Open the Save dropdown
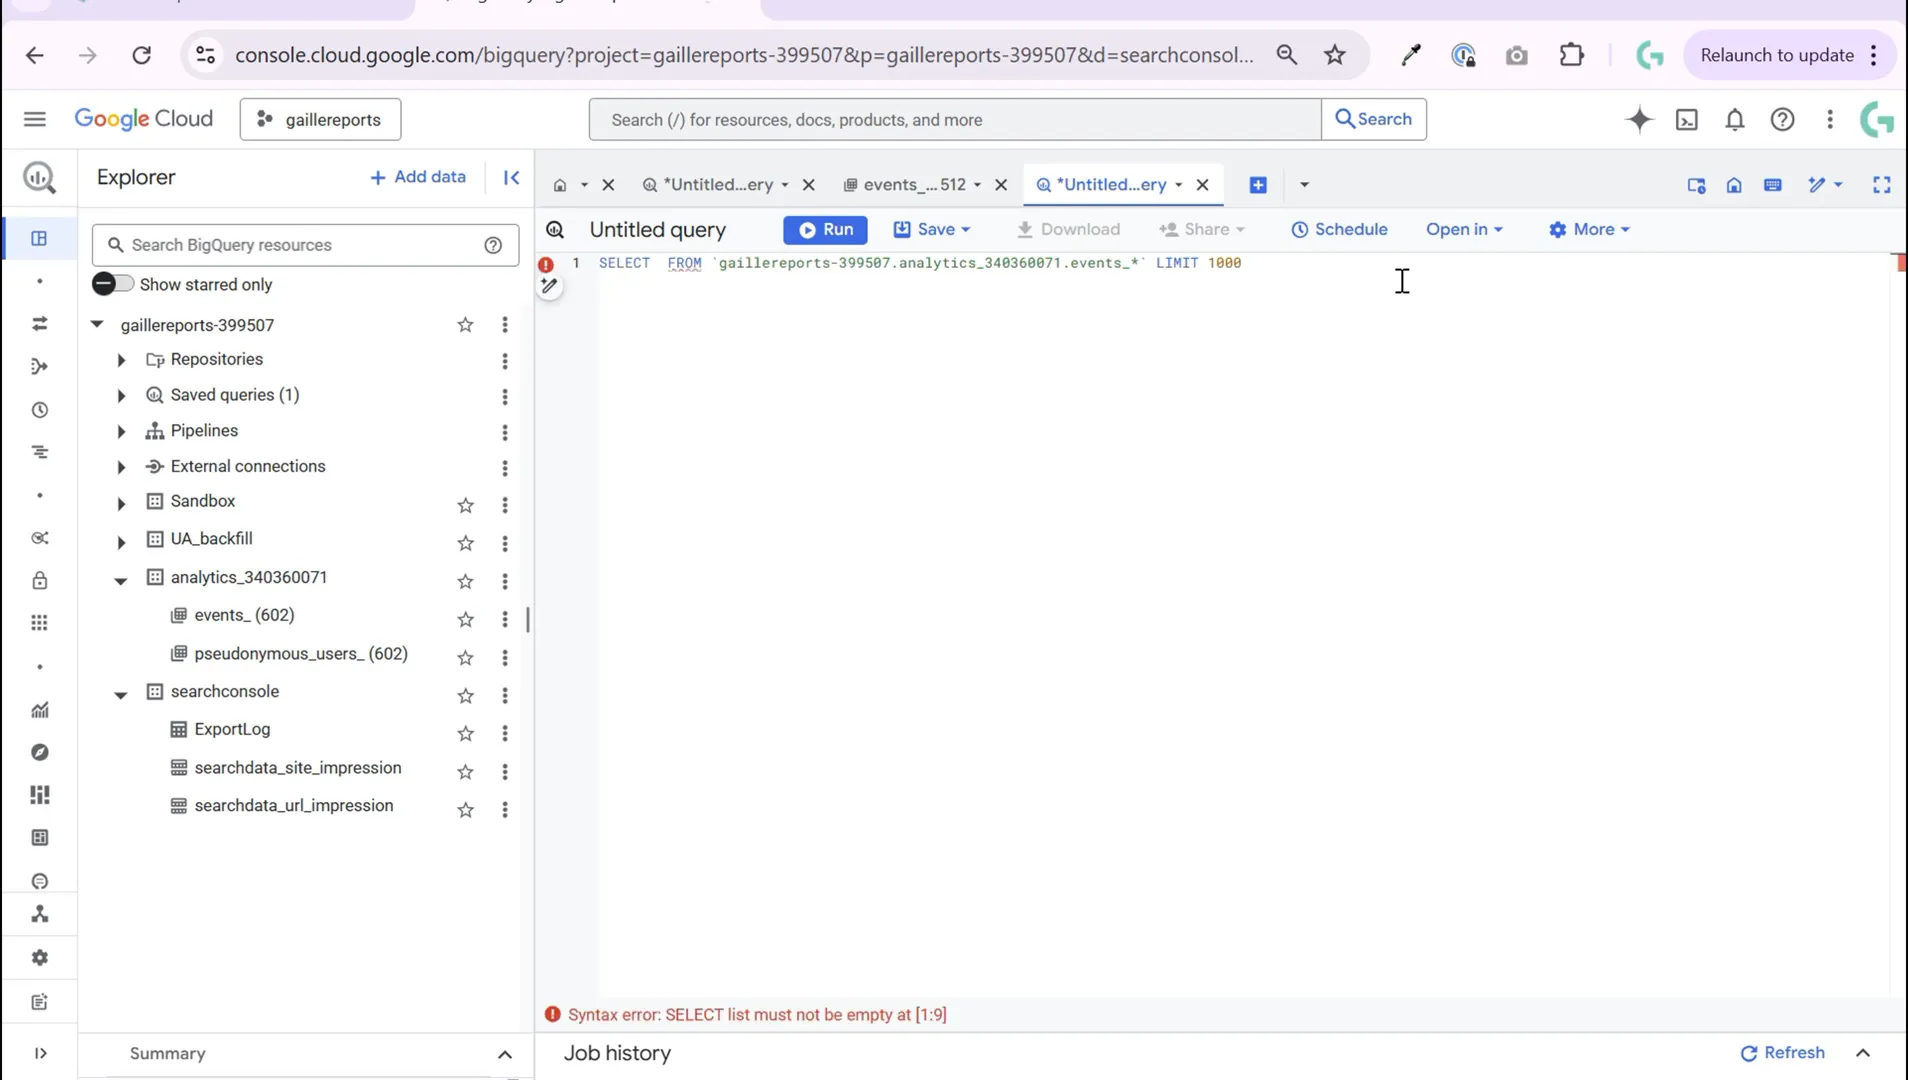The width and height of the screenshot is (1908, 1080). 932,229
